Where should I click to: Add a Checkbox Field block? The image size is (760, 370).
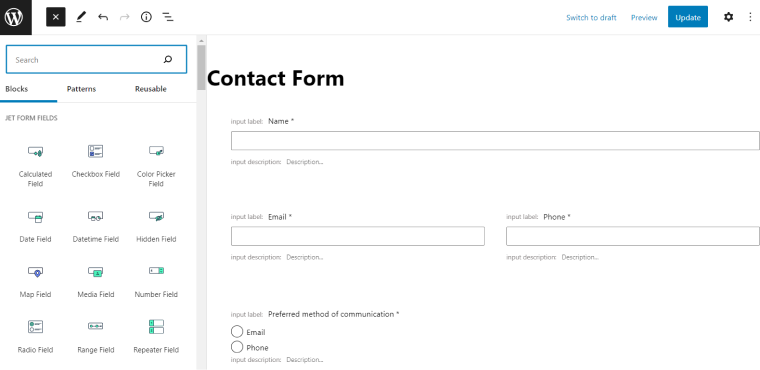pos(95,161)
